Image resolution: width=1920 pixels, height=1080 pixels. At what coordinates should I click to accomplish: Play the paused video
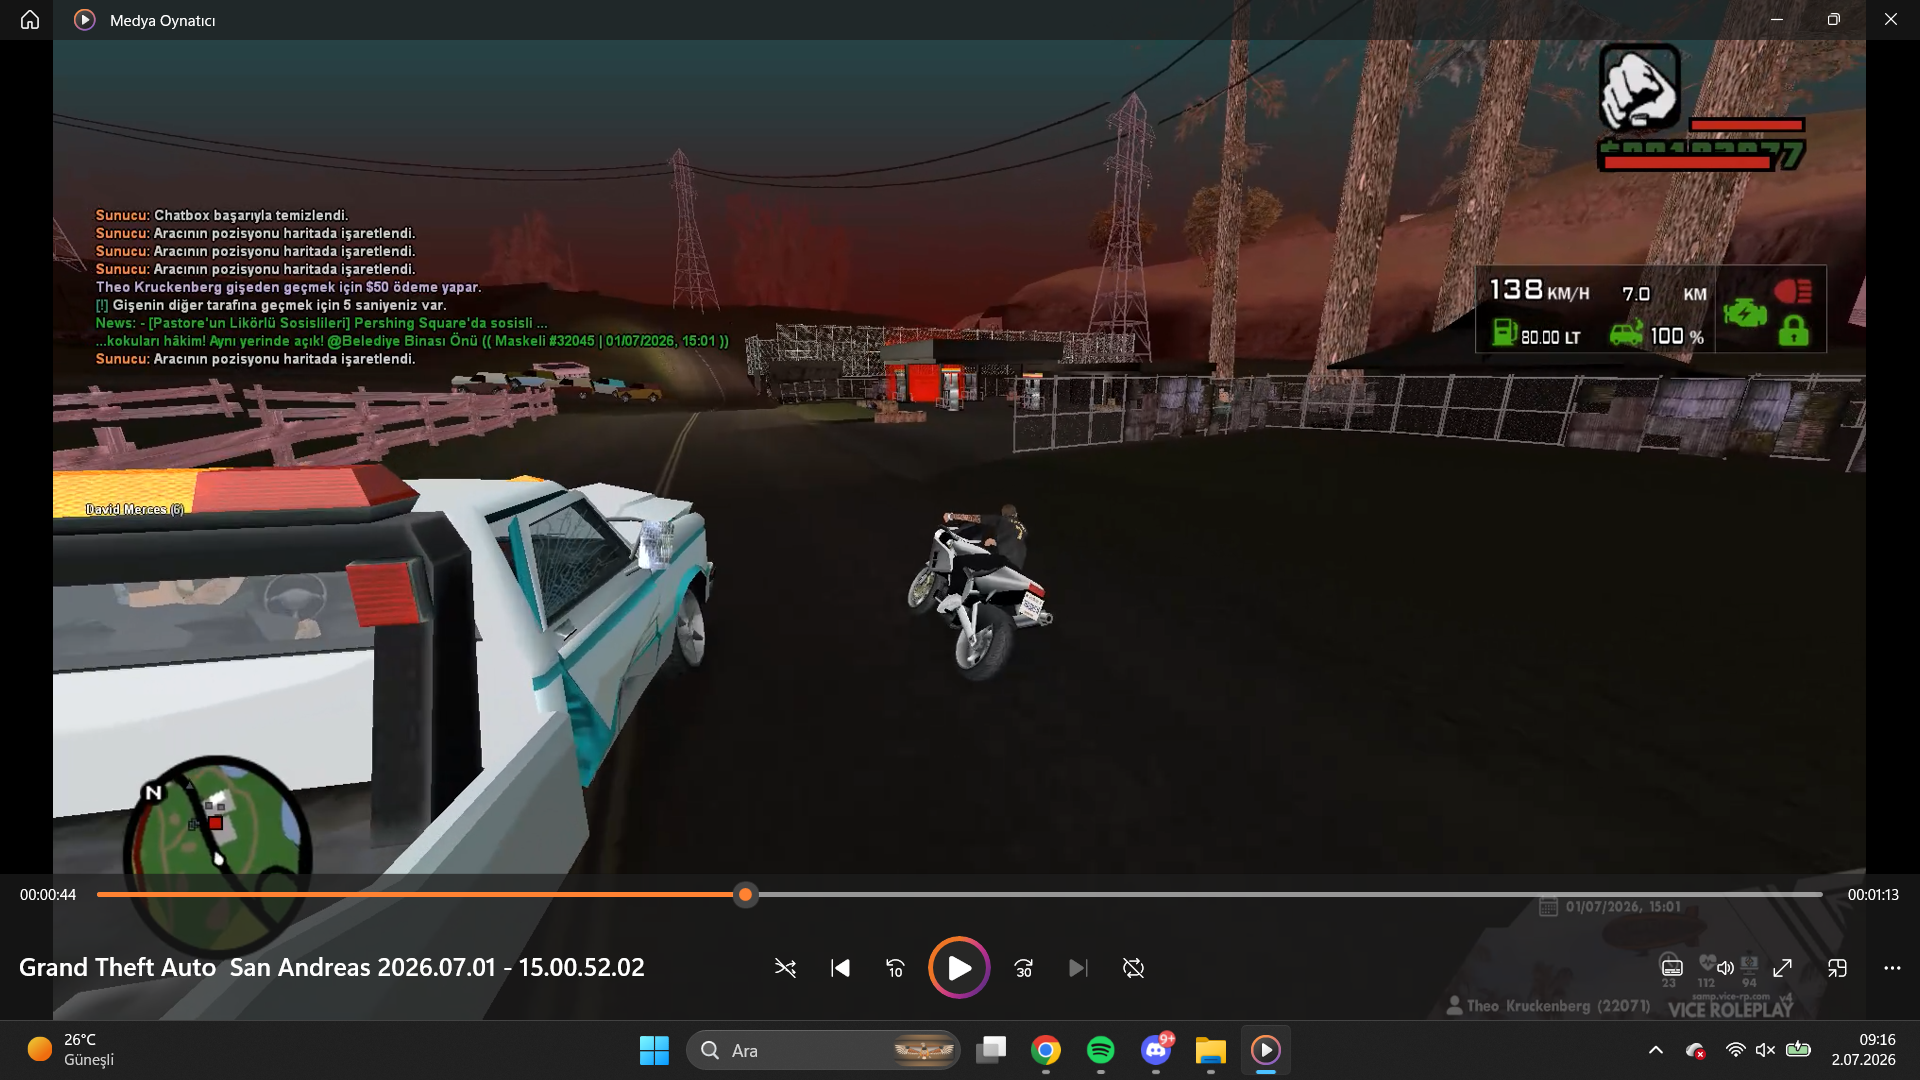pyautogui.click(x=959, y=968)
